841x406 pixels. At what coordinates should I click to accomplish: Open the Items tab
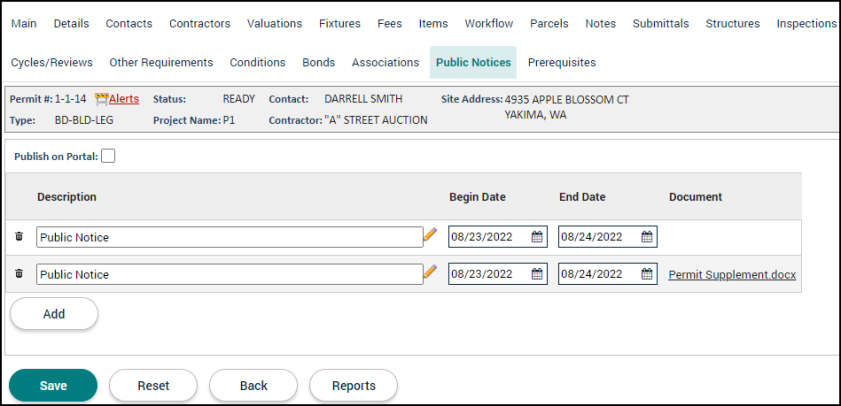433,24
